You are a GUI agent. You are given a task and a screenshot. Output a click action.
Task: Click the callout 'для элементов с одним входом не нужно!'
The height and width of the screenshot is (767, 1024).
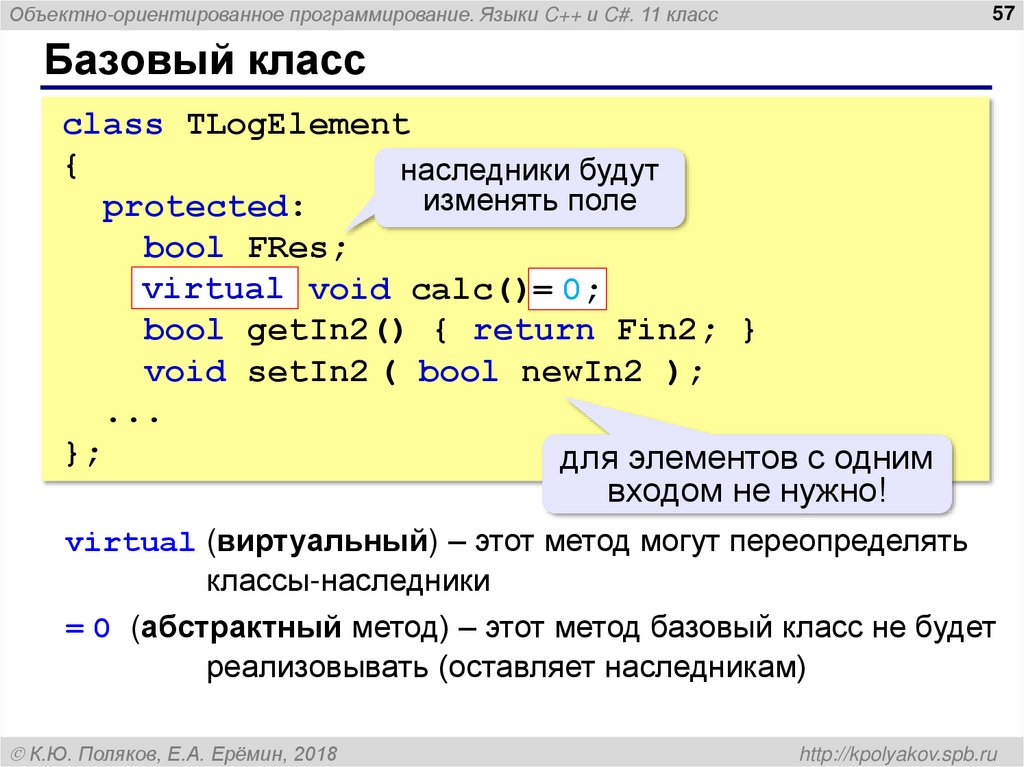pyautogui.click(x=746, y=474)
